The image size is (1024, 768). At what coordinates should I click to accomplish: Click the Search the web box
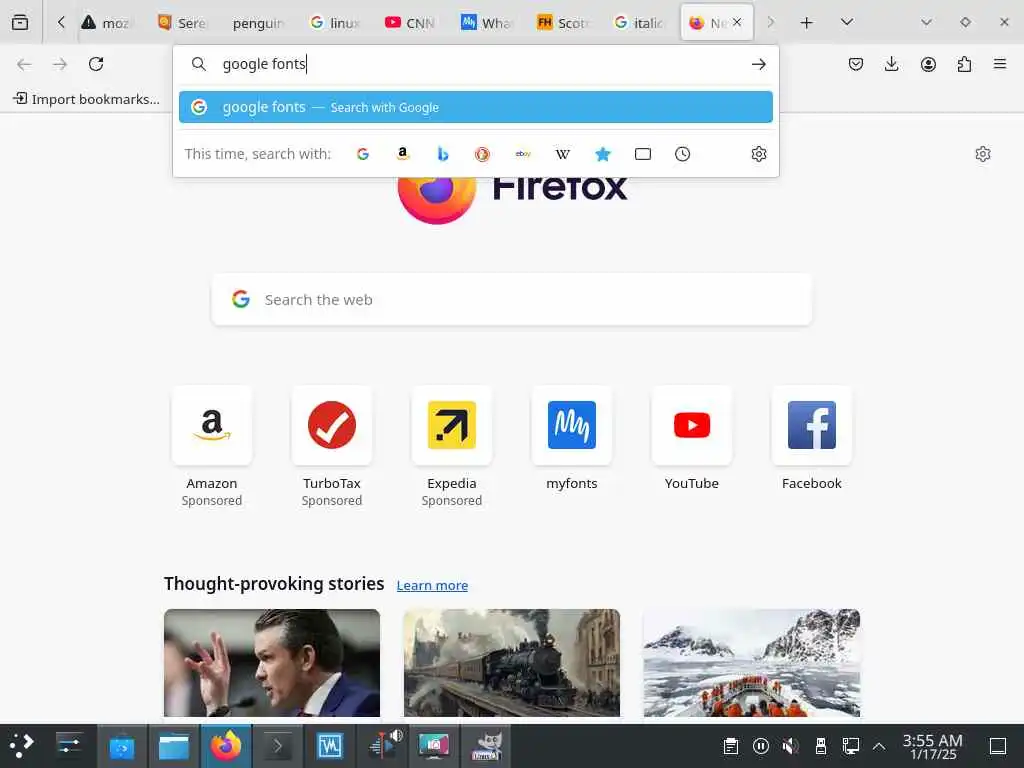point(511,300)
